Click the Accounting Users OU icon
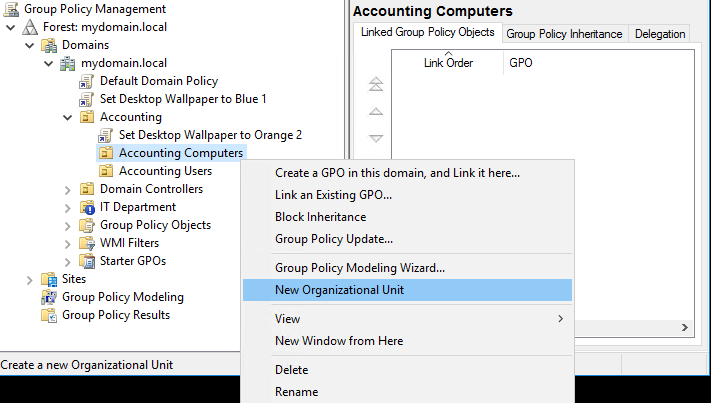Image resolution: width=711 pixels, height=403 pixels. coord(106,171)
